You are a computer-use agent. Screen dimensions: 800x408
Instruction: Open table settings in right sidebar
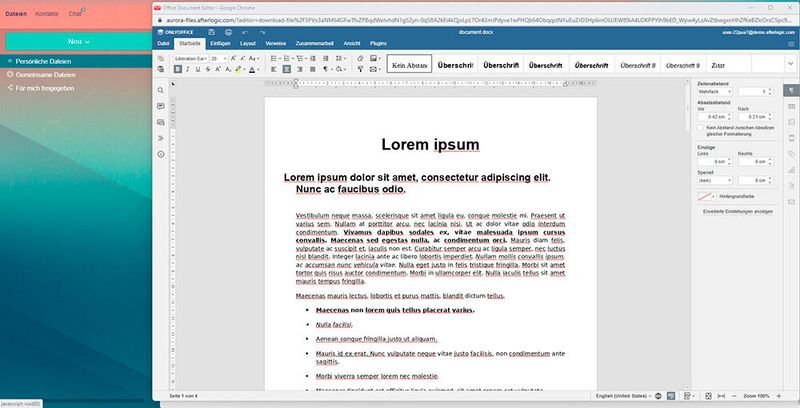click(x=790, y=108)
